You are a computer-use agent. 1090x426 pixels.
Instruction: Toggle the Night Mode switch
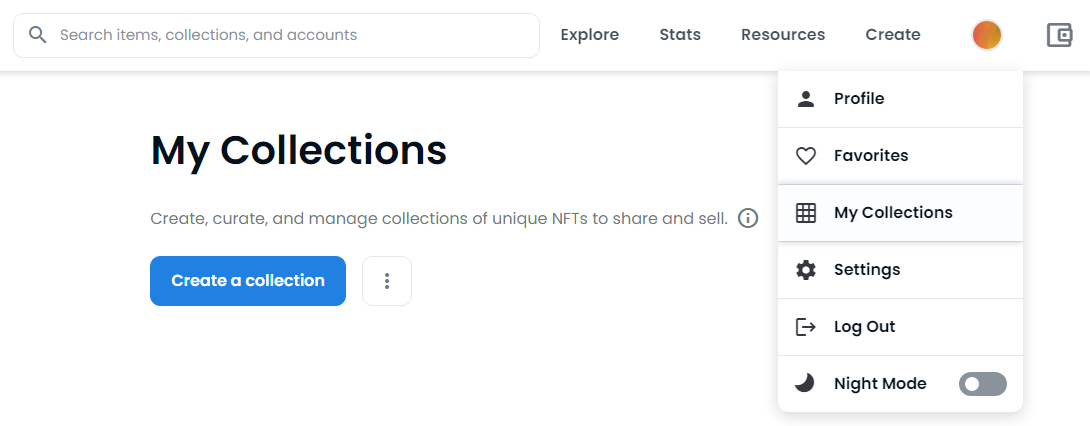pyautogui.click(x=982, y=384)
